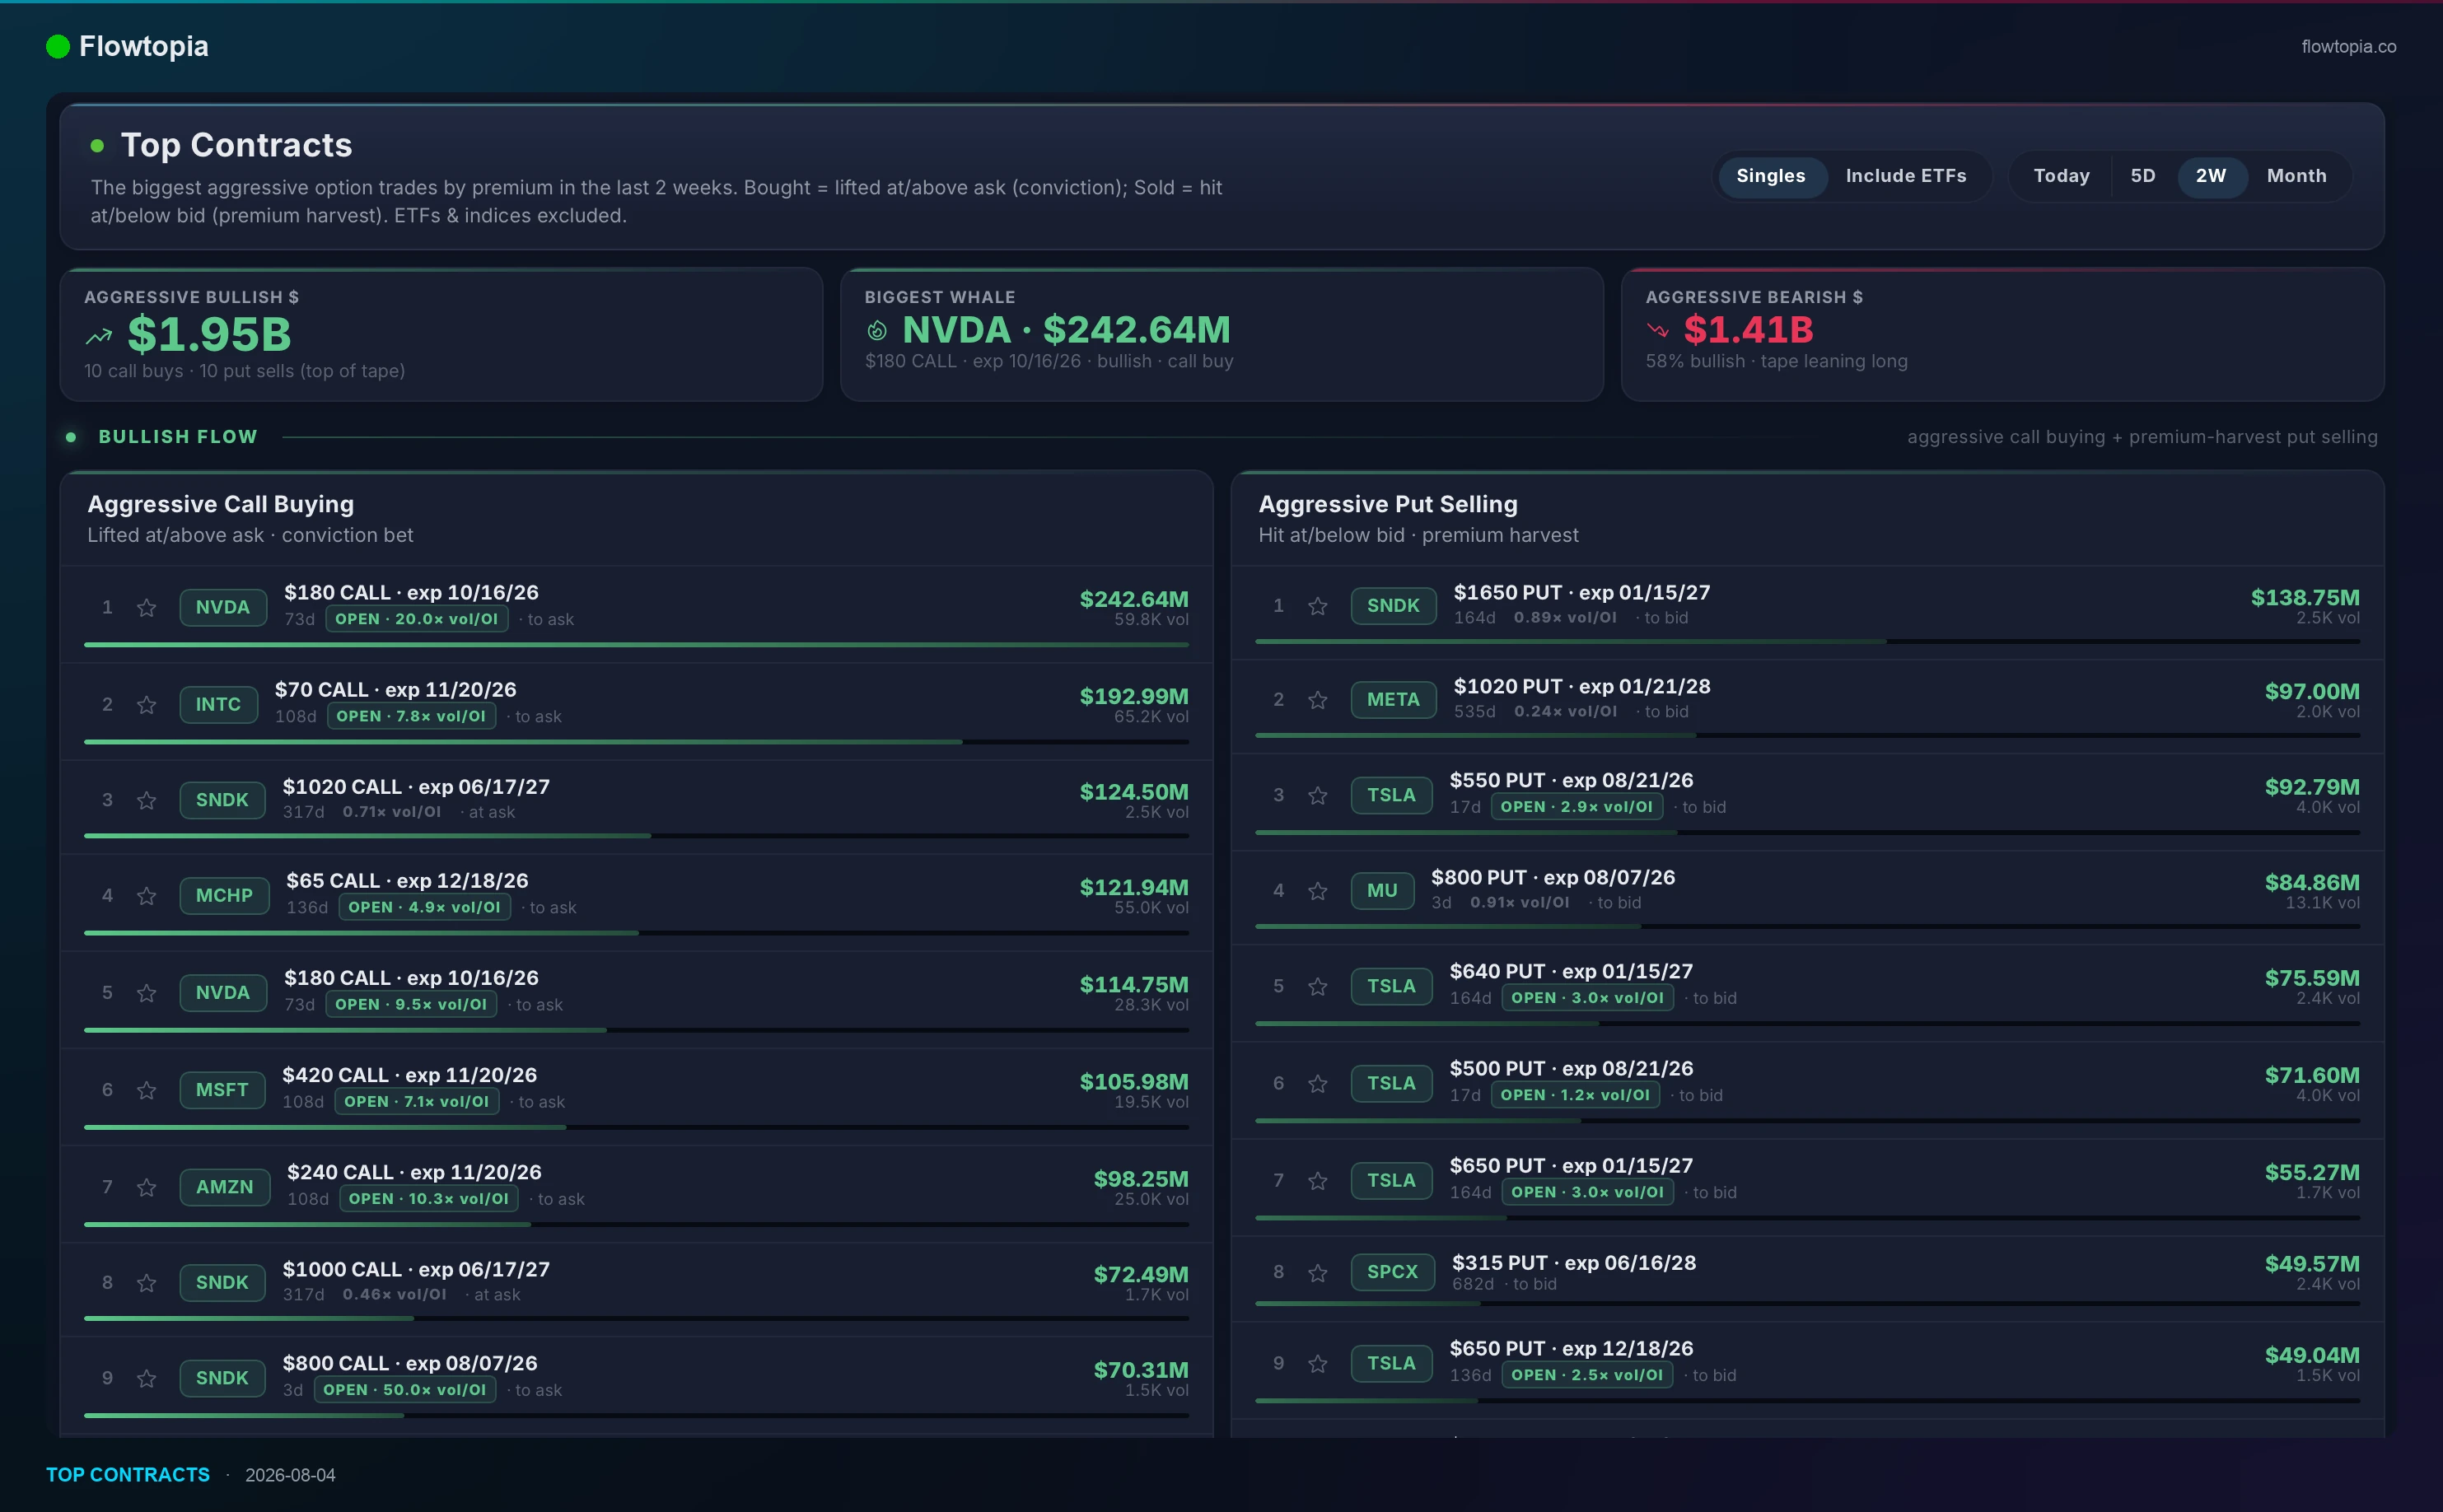Image resolution: width=2443 pixels, height=1512 pixels.
Task: Open the MSFT ticker tag
Action: (x=222, y=1089)
